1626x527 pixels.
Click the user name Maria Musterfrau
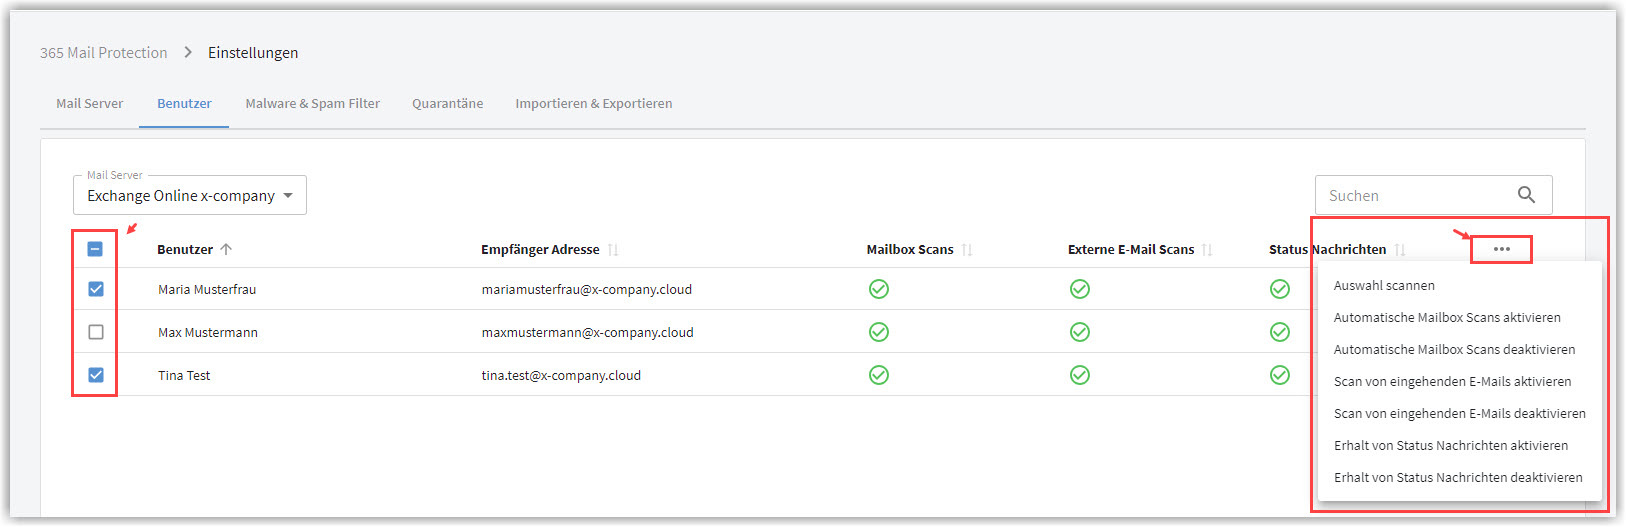[207, 289]
